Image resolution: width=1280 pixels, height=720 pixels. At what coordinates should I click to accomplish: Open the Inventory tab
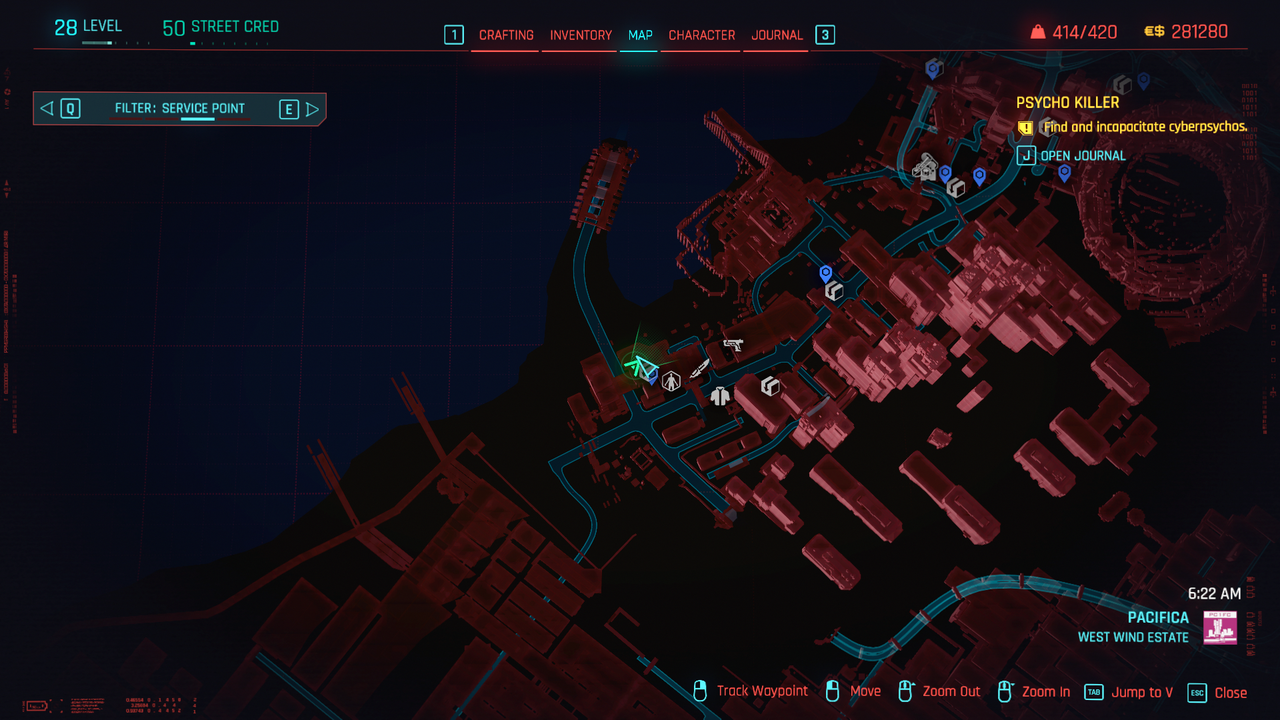click(x=580, y=35)
